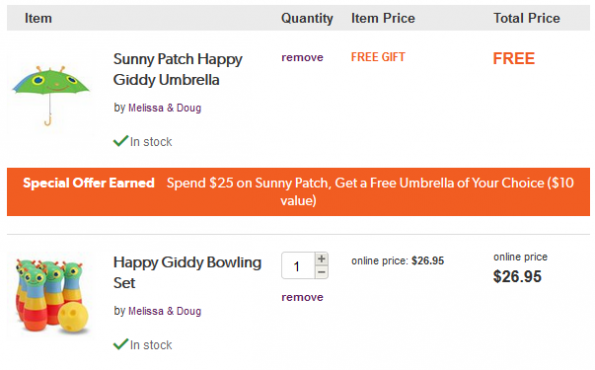Open the bowling set product thumbnail
This screenshot has width=595, height=370.
tap(52, 296)
